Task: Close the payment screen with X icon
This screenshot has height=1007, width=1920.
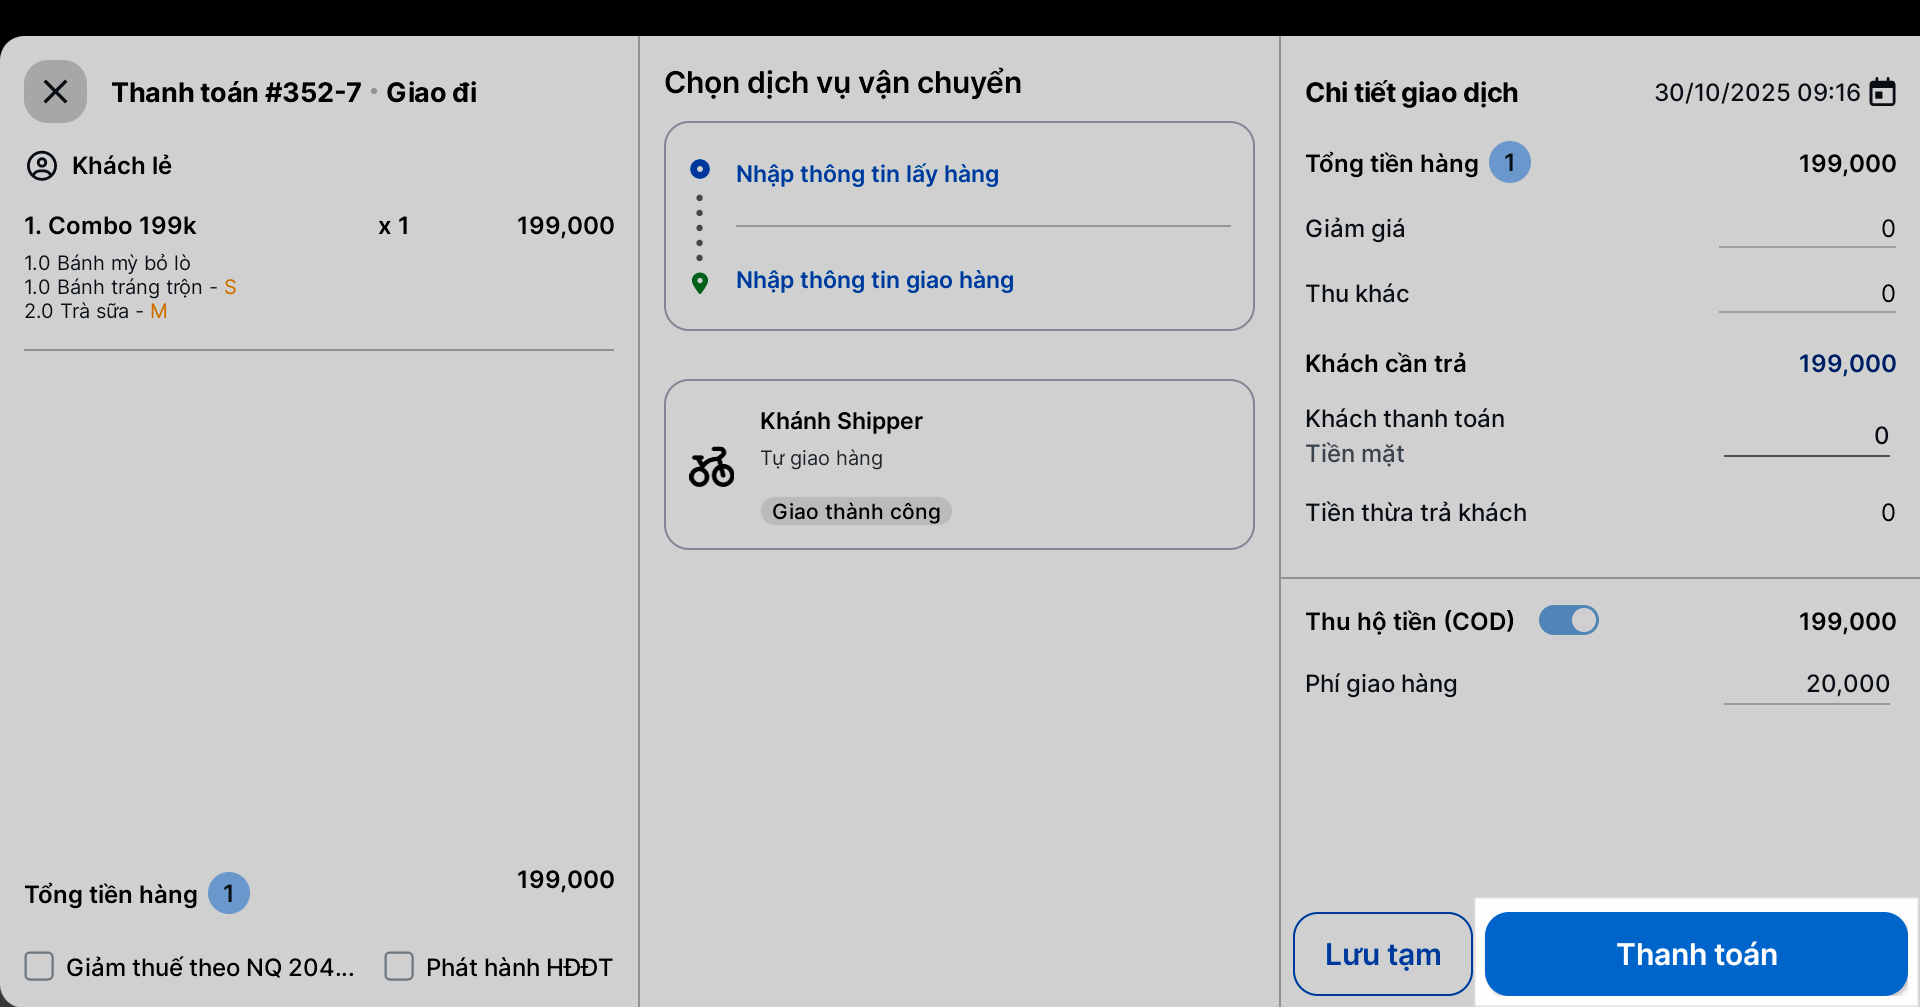Action: pyautogui.click(x=55, y=92)
